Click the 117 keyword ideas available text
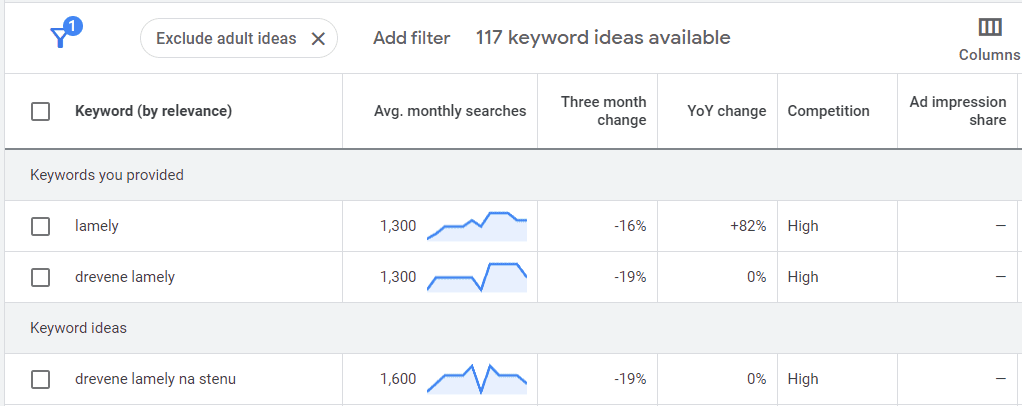This screenshot has width=1022, height=406. click(603, 38)
